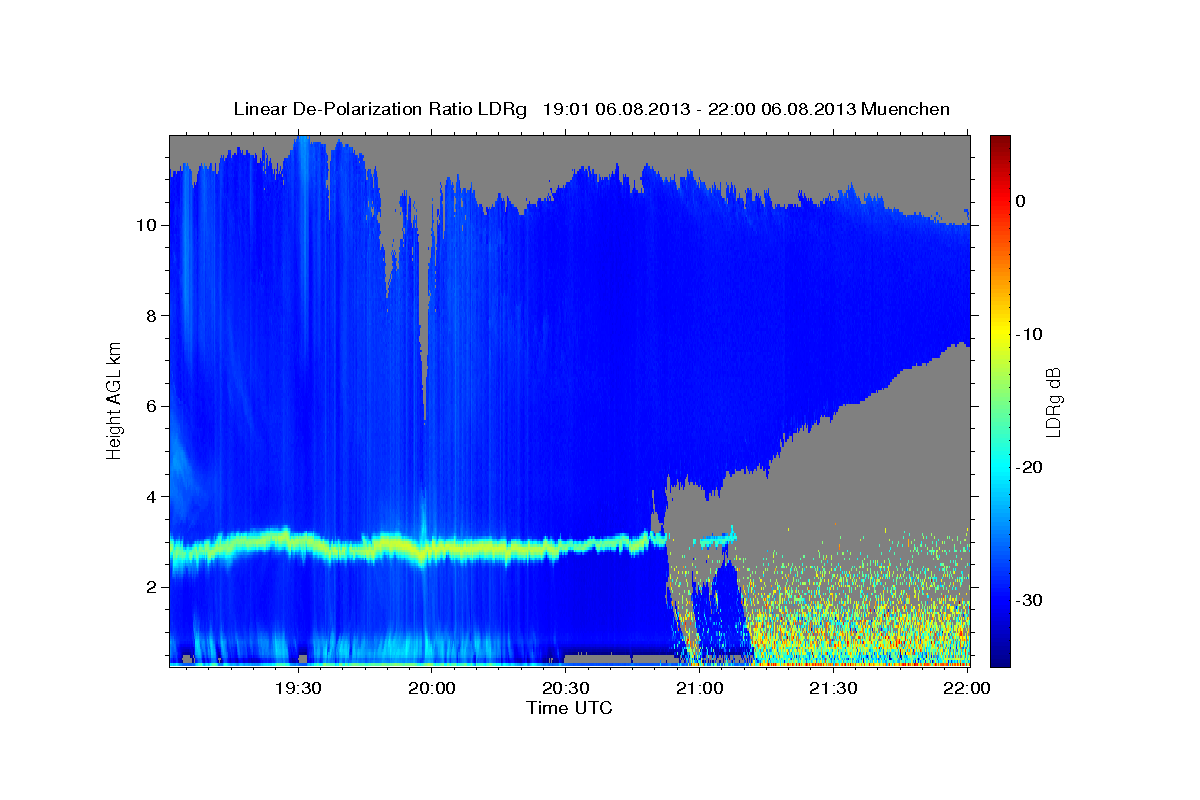Click the colorbar value label '-10'

[1030, 334]
